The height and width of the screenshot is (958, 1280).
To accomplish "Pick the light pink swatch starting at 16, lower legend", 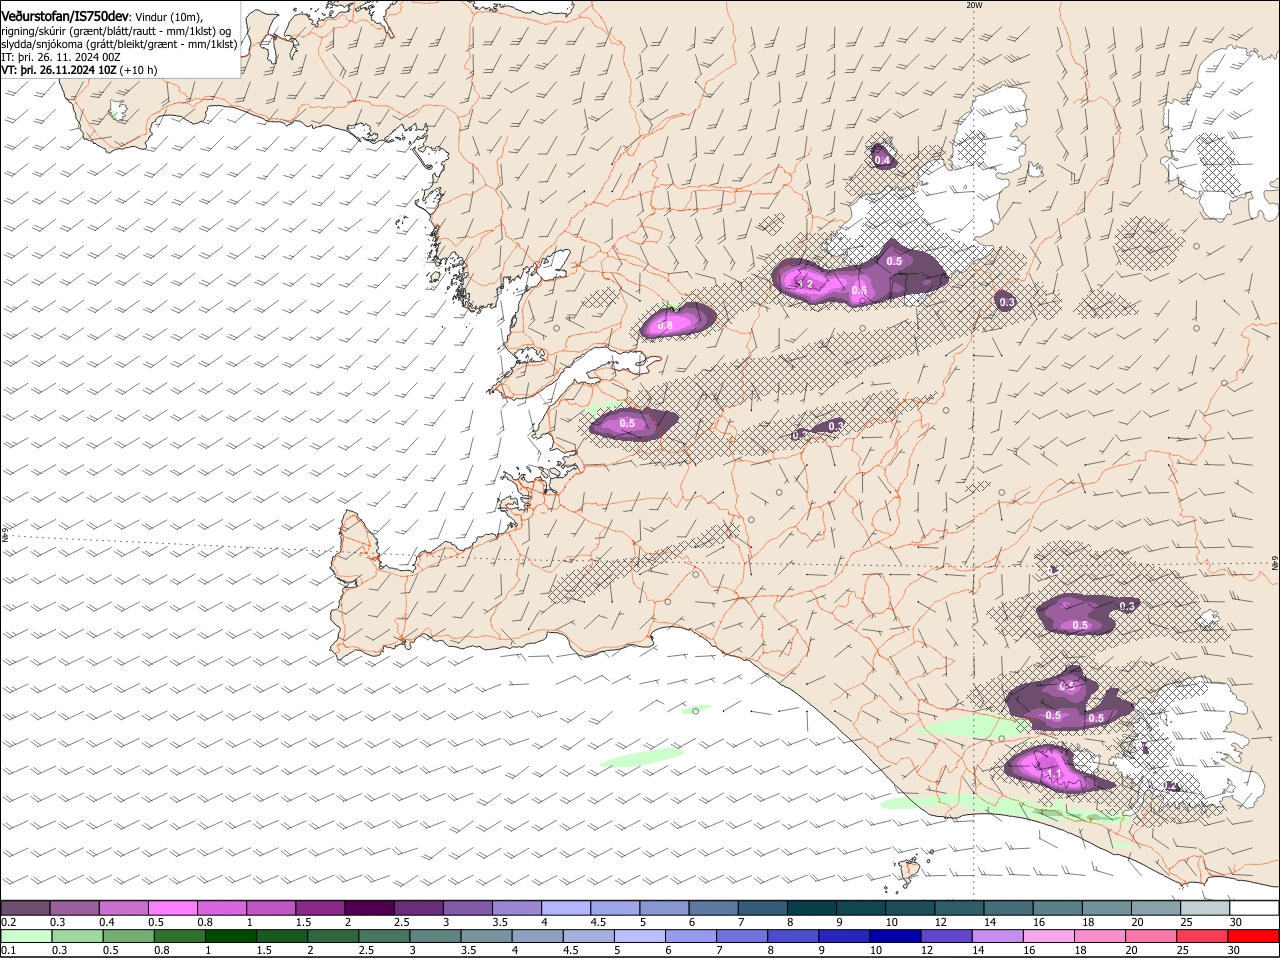I will [1049, 936].
